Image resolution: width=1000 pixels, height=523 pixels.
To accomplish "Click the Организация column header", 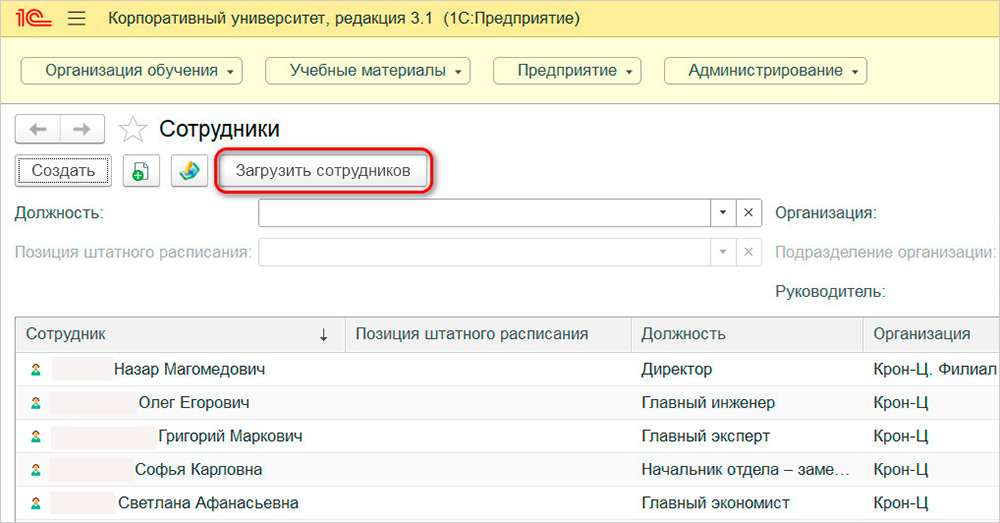I will (931, 334).
